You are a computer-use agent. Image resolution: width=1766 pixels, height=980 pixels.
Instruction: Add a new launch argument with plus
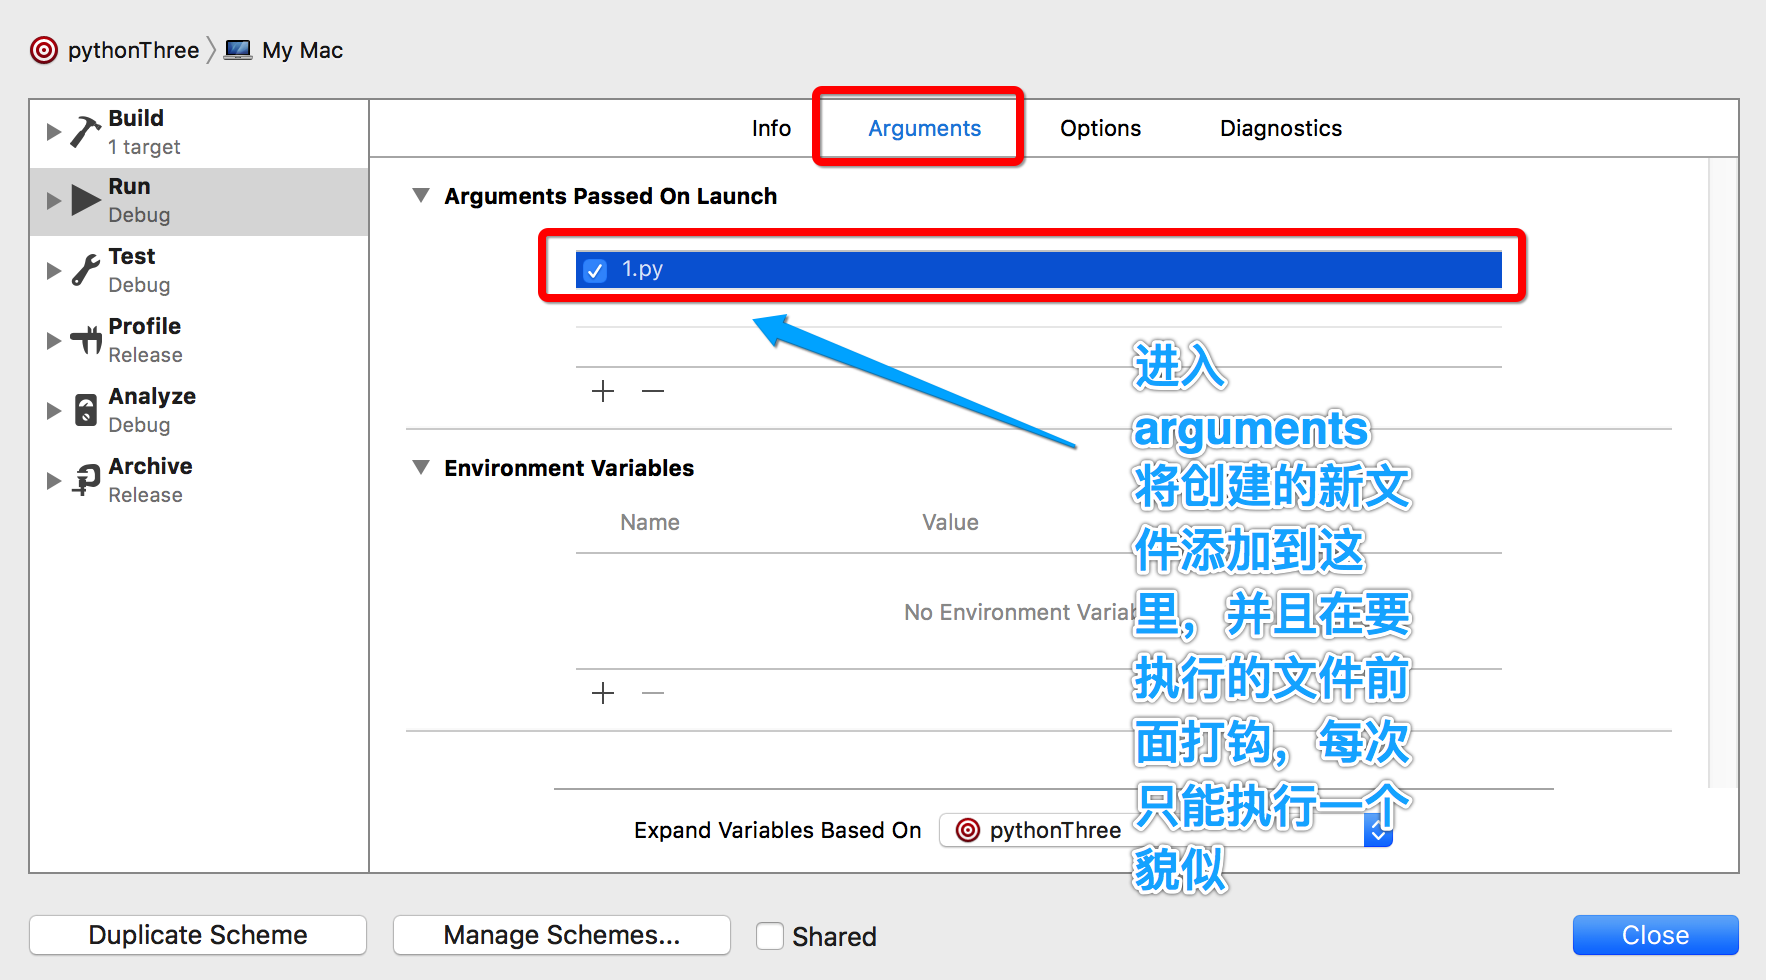point(603,391)
